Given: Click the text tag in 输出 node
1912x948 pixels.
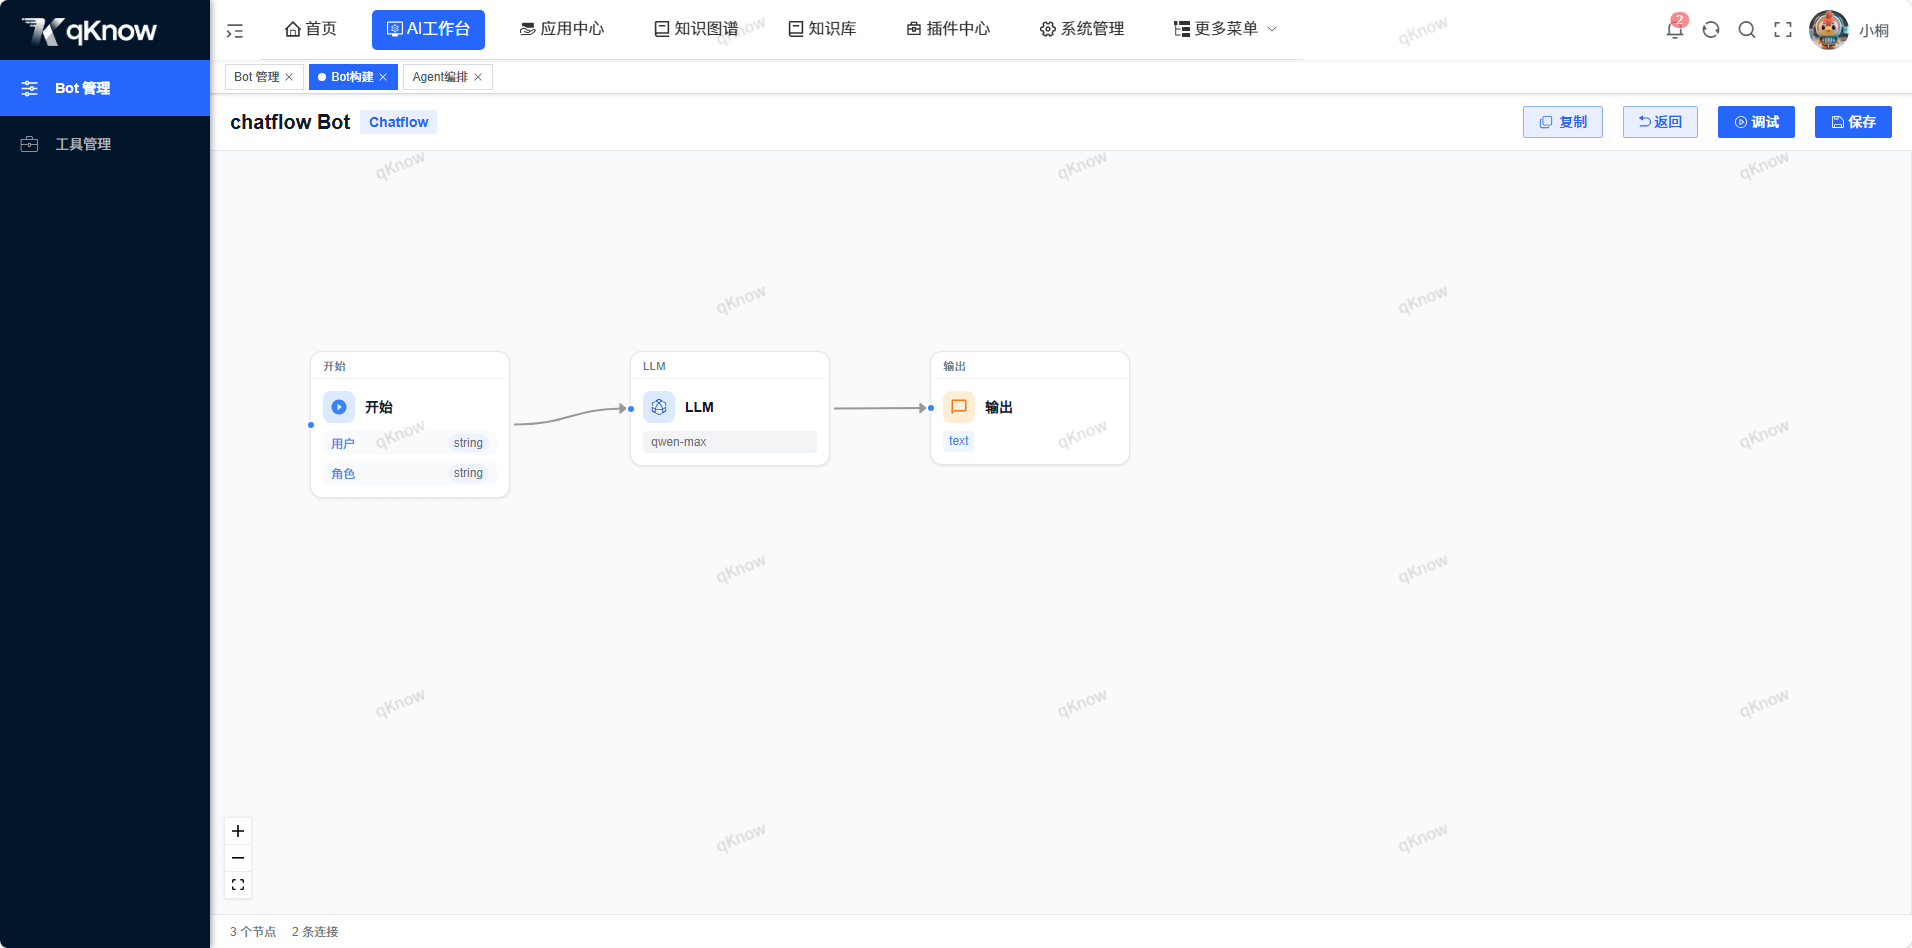Looking at the screenshot, I should point(959,441).
